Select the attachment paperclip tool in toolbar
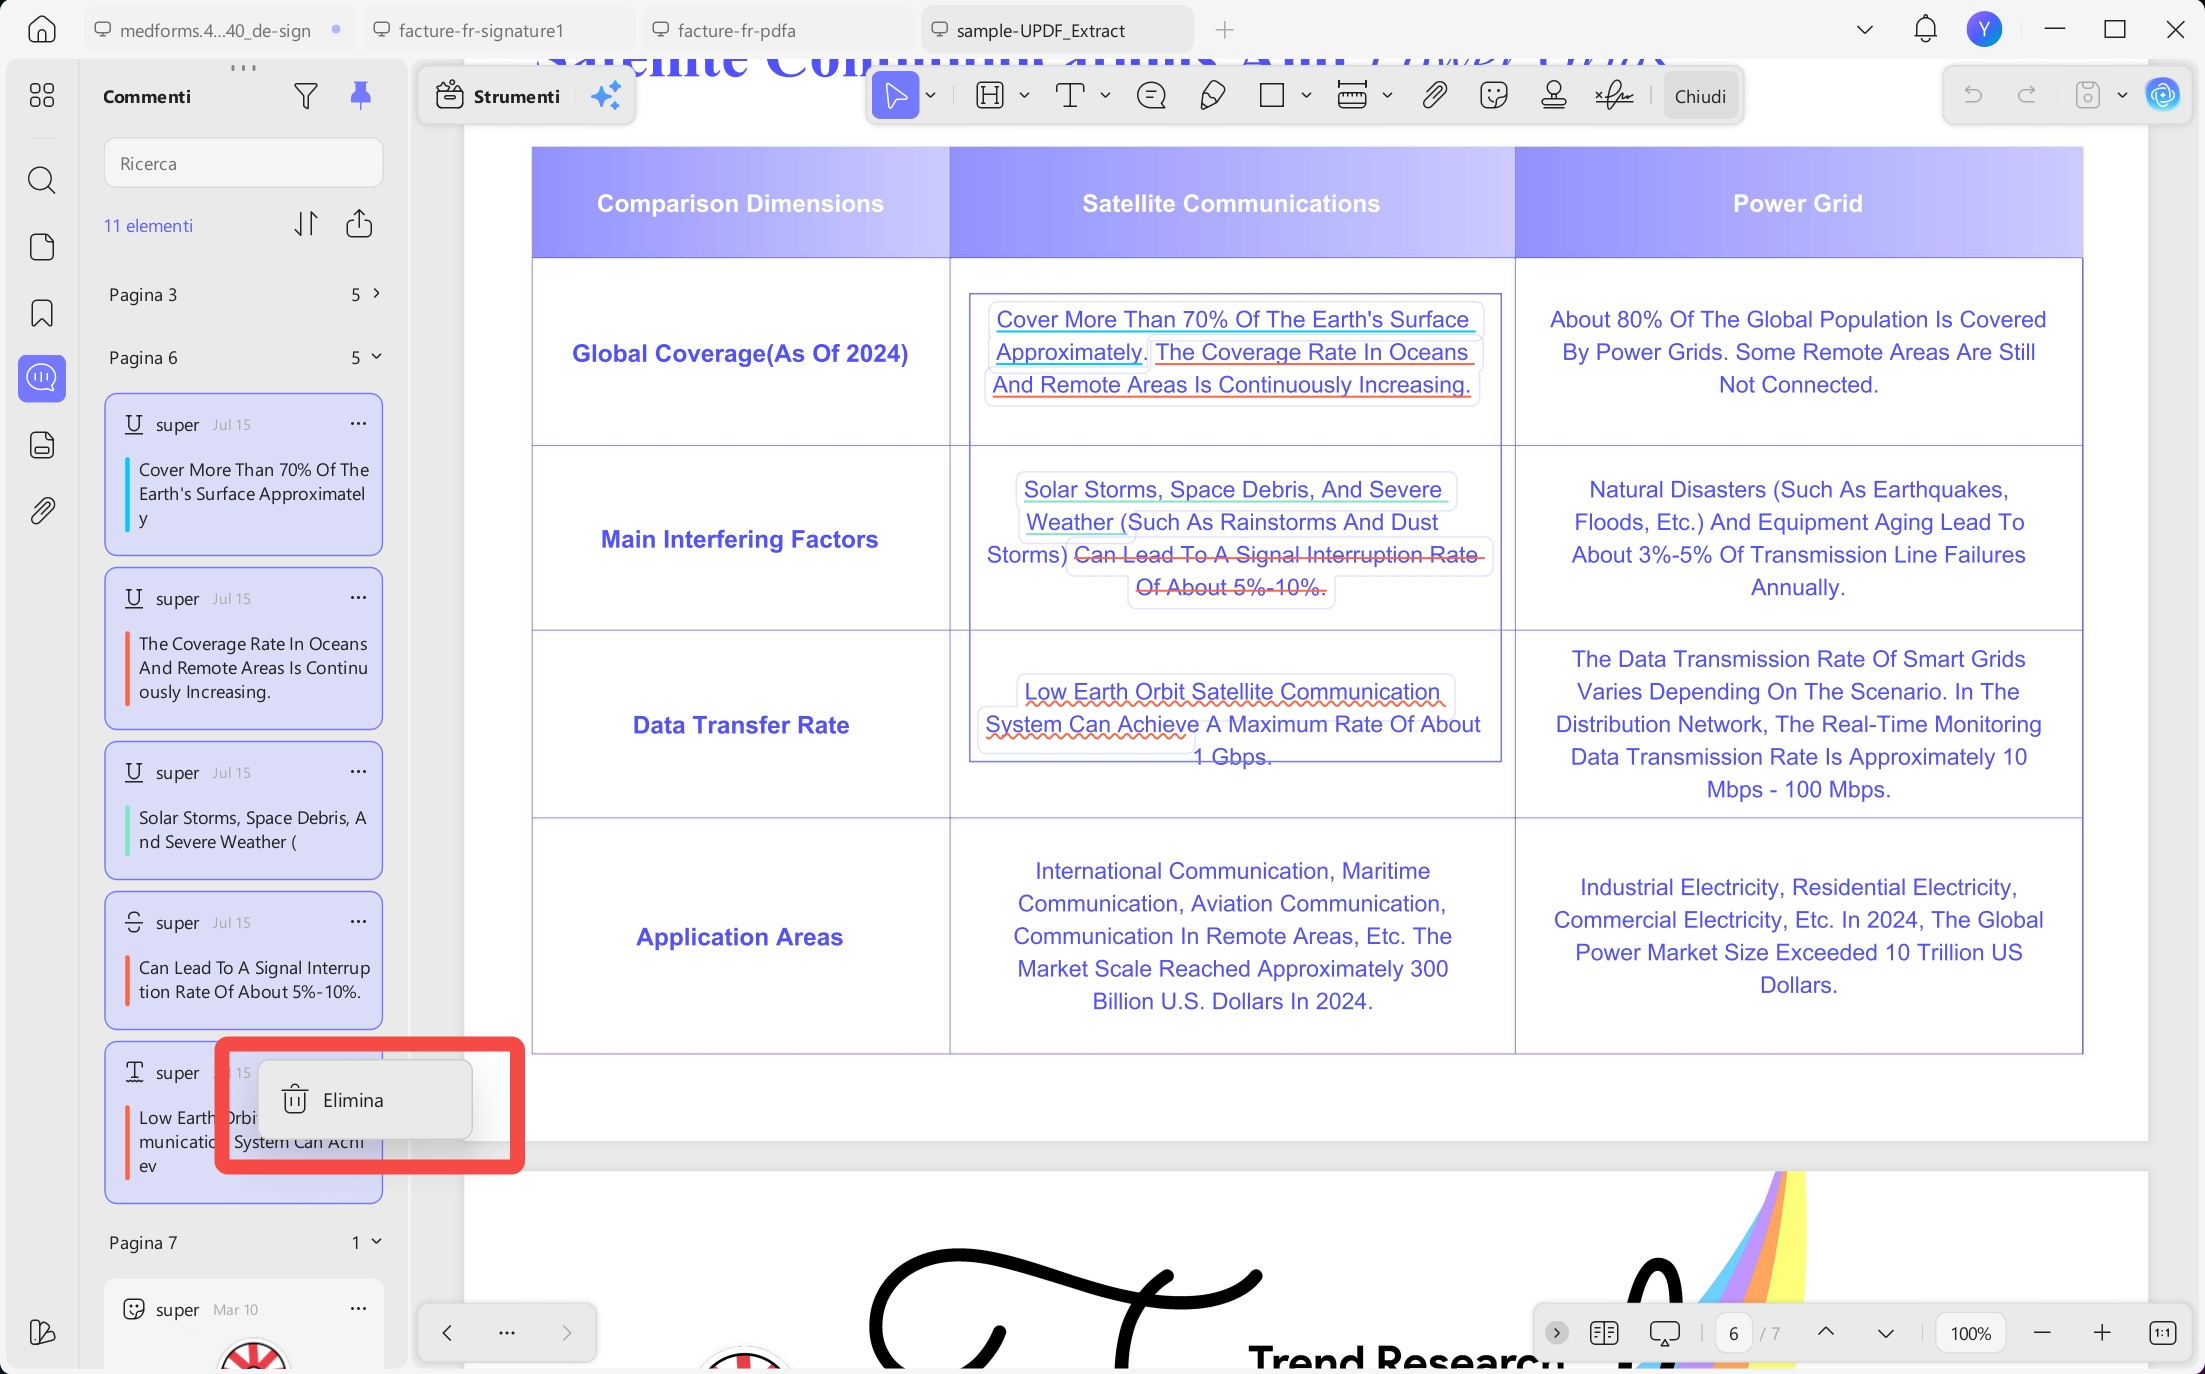 pyautogui.click(x=1434, y=96)
